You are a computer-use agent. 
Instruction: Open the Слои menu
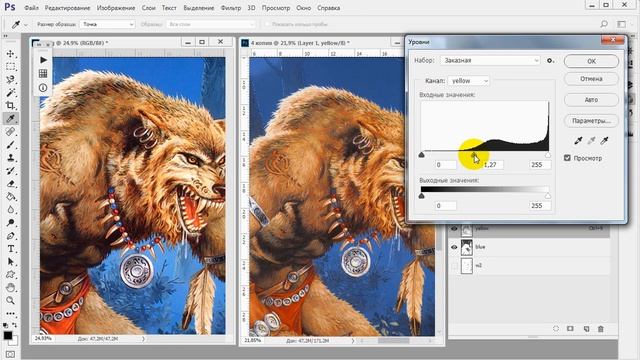coord(149,8)
